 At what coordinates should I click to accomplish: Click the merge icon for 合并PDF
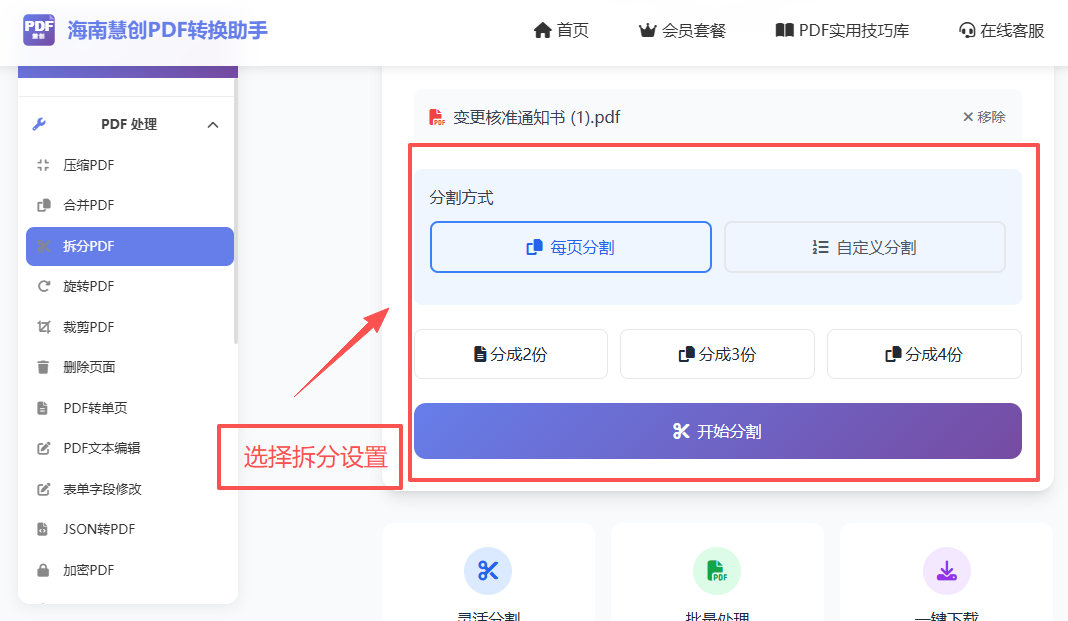(44, 205)
